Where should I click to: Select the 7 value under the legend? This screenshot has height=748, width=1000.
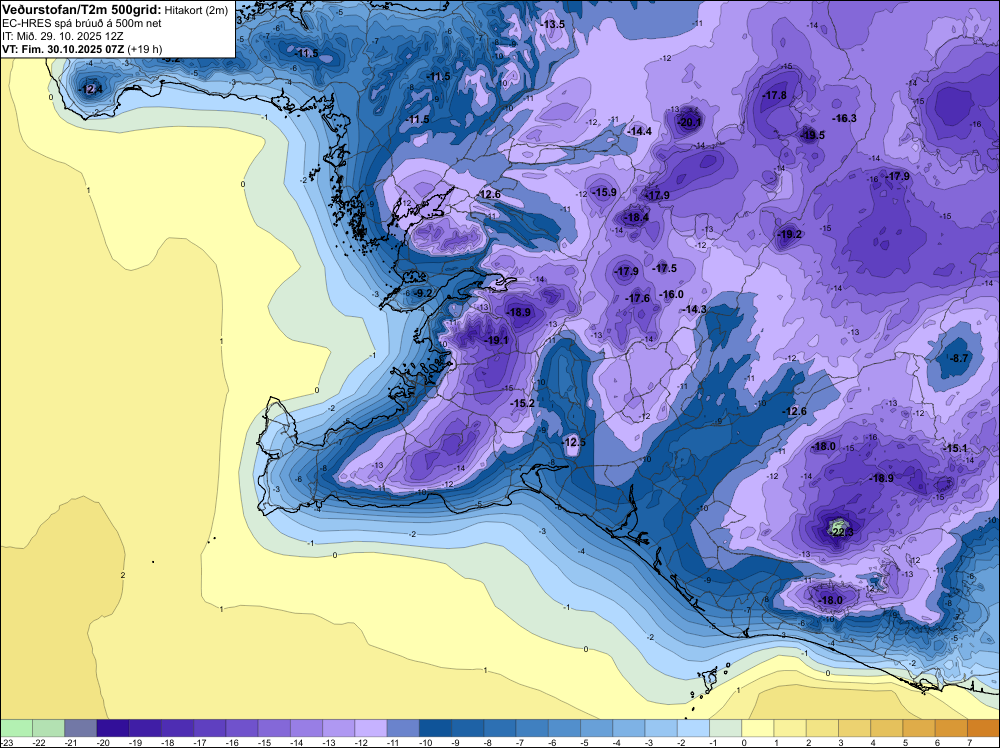click(971, 743)
